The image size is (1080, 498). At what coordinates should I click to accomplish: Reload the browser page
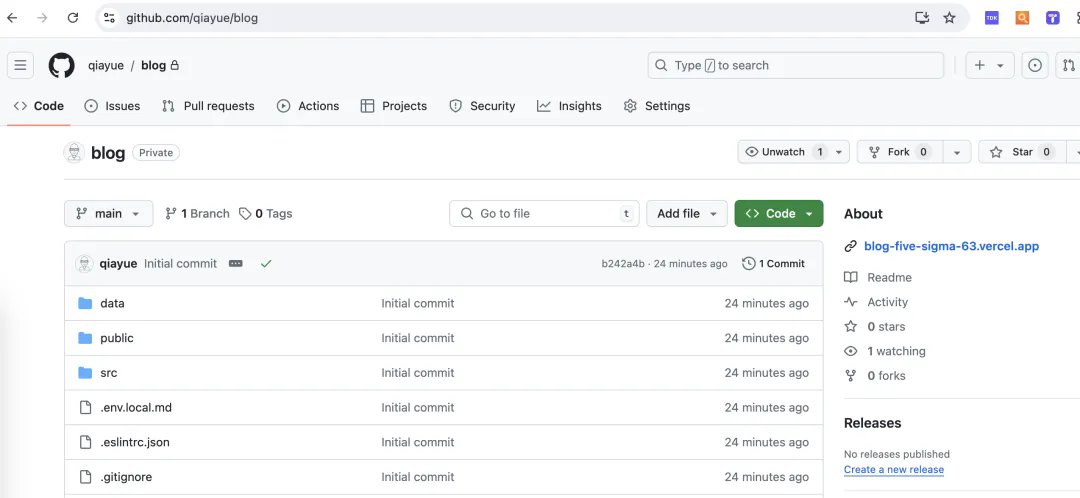[73, 18]
